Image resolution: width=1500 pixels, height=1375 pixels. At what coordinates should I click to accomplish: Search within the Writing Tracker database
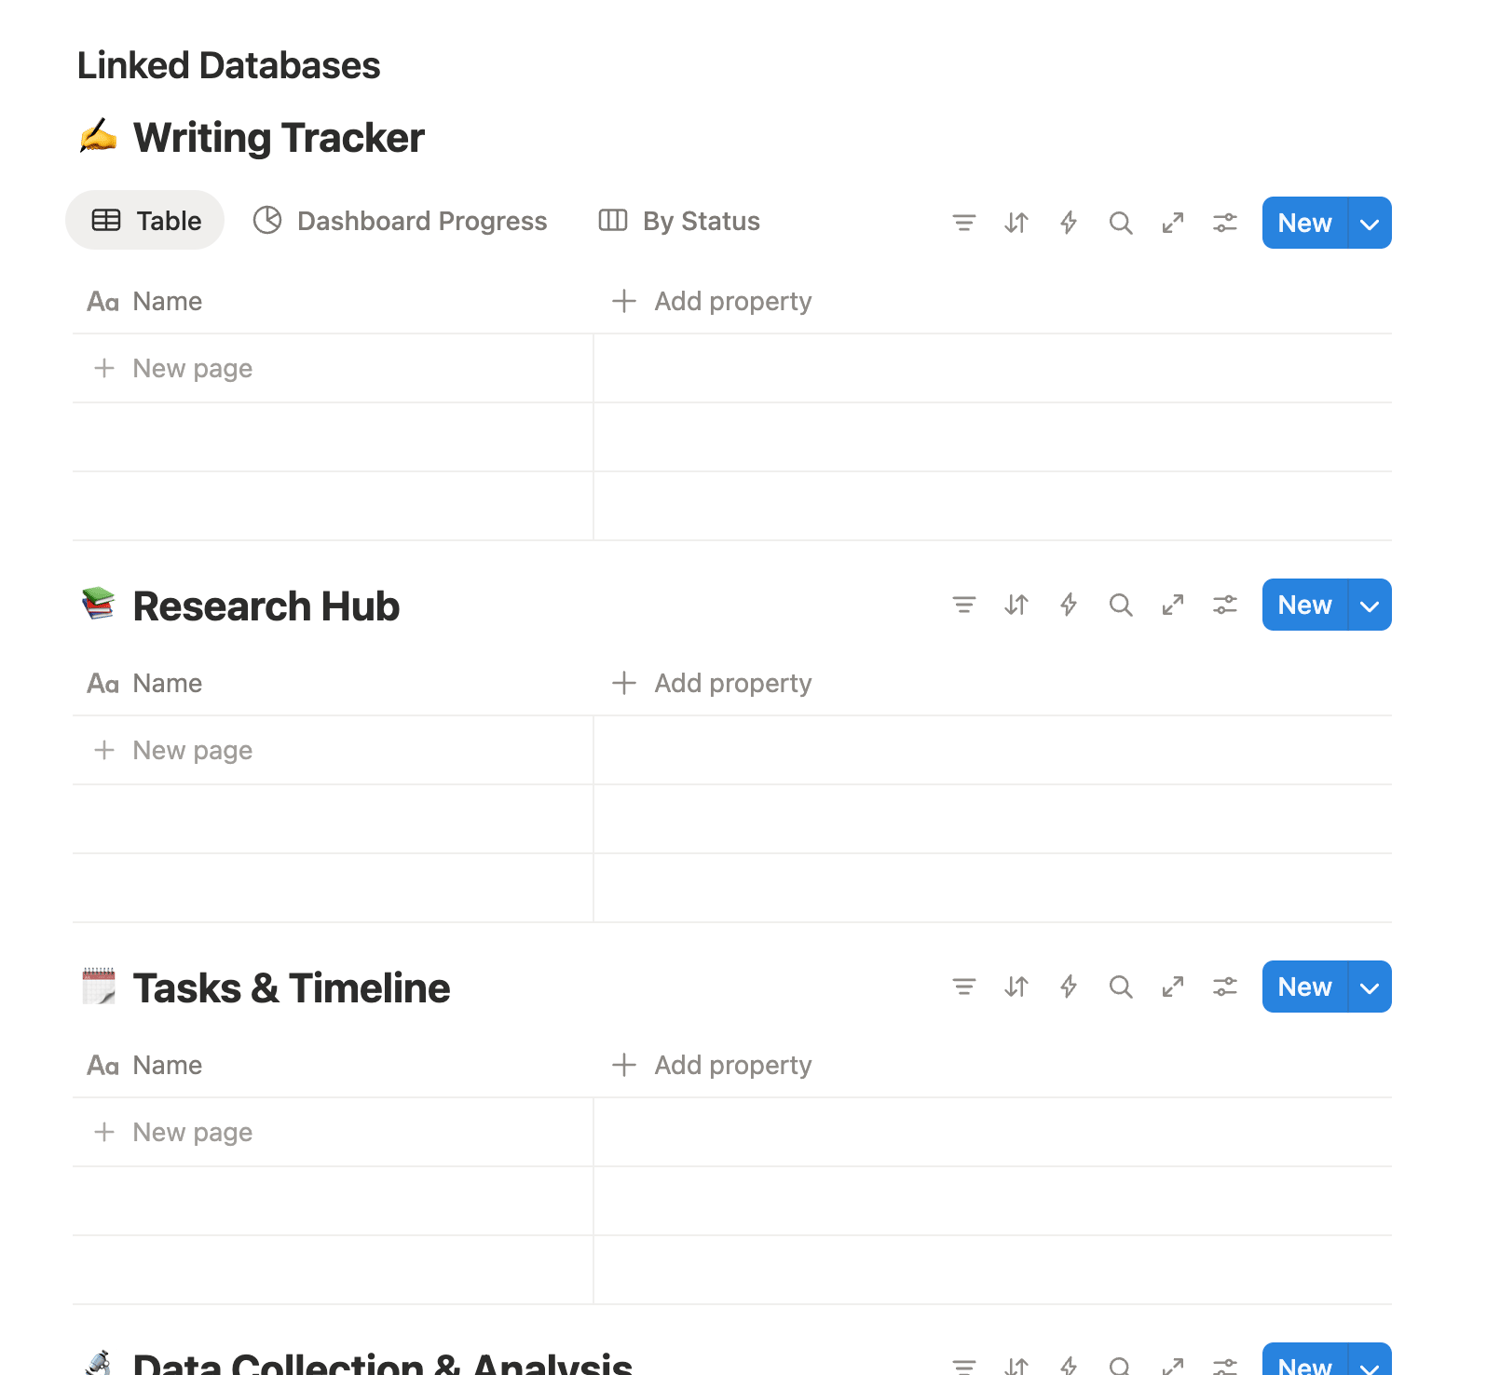pyautogui.click(x=1120, y=223)
